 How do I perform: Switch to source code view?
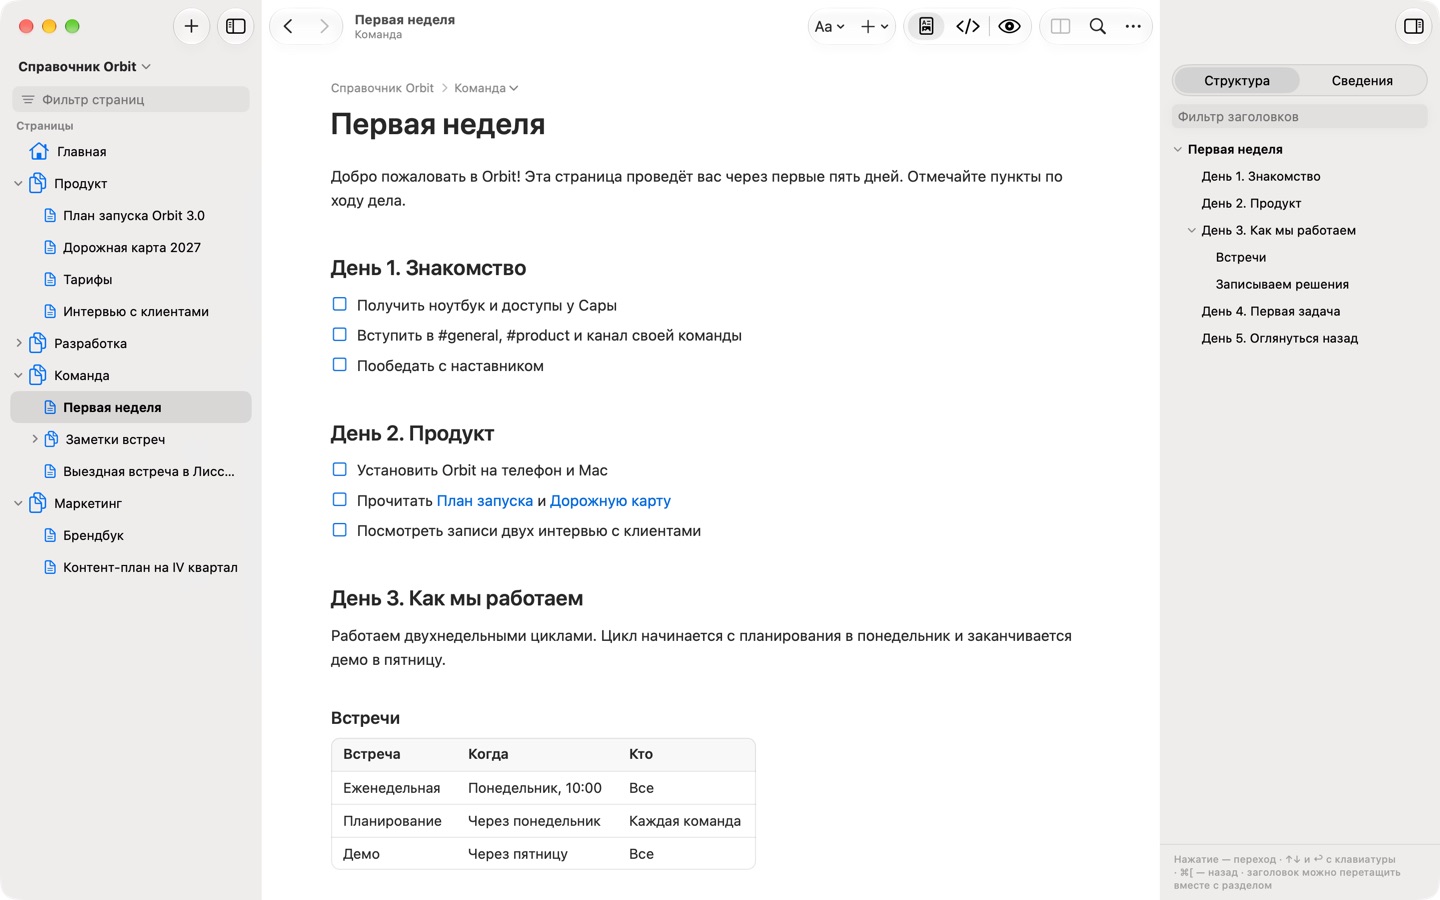pyautogui.click(x=968, y=27)
